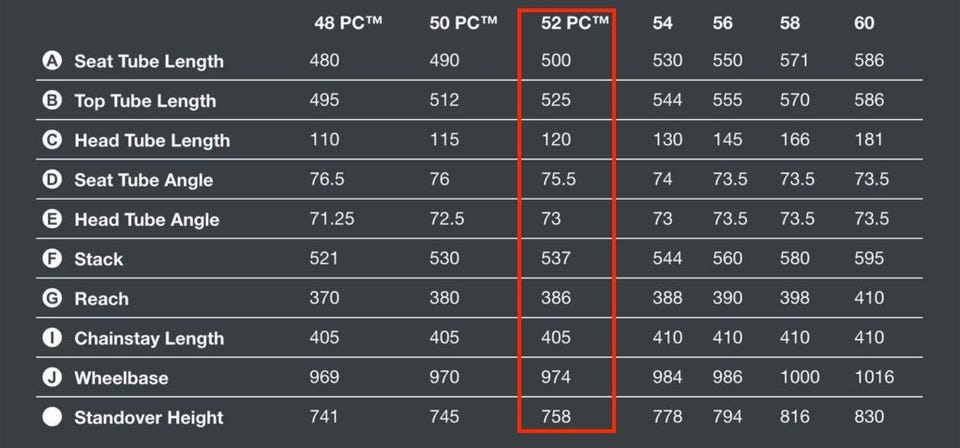This screenshot has height=448, width=960.
Task: Click the circled B icon beside Top Tube Length
Action: 52,100
